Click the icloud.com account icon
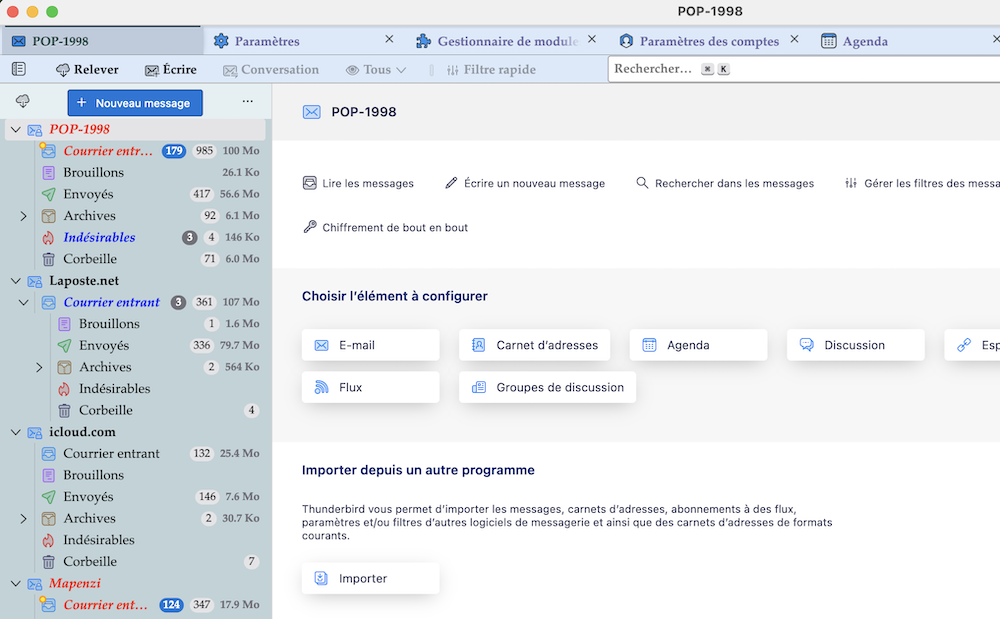1000x619 pixels. 35,432
